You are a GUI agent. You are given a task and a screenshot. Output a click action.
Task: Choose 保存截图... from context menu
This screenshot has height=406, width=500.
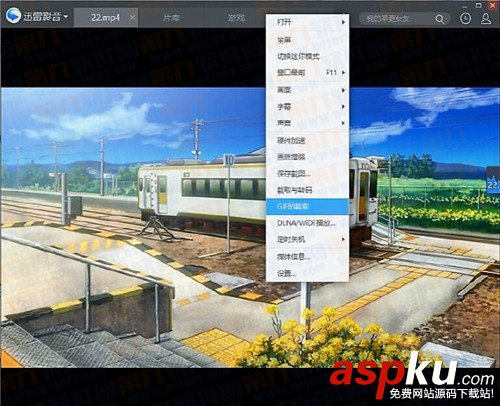307,174
